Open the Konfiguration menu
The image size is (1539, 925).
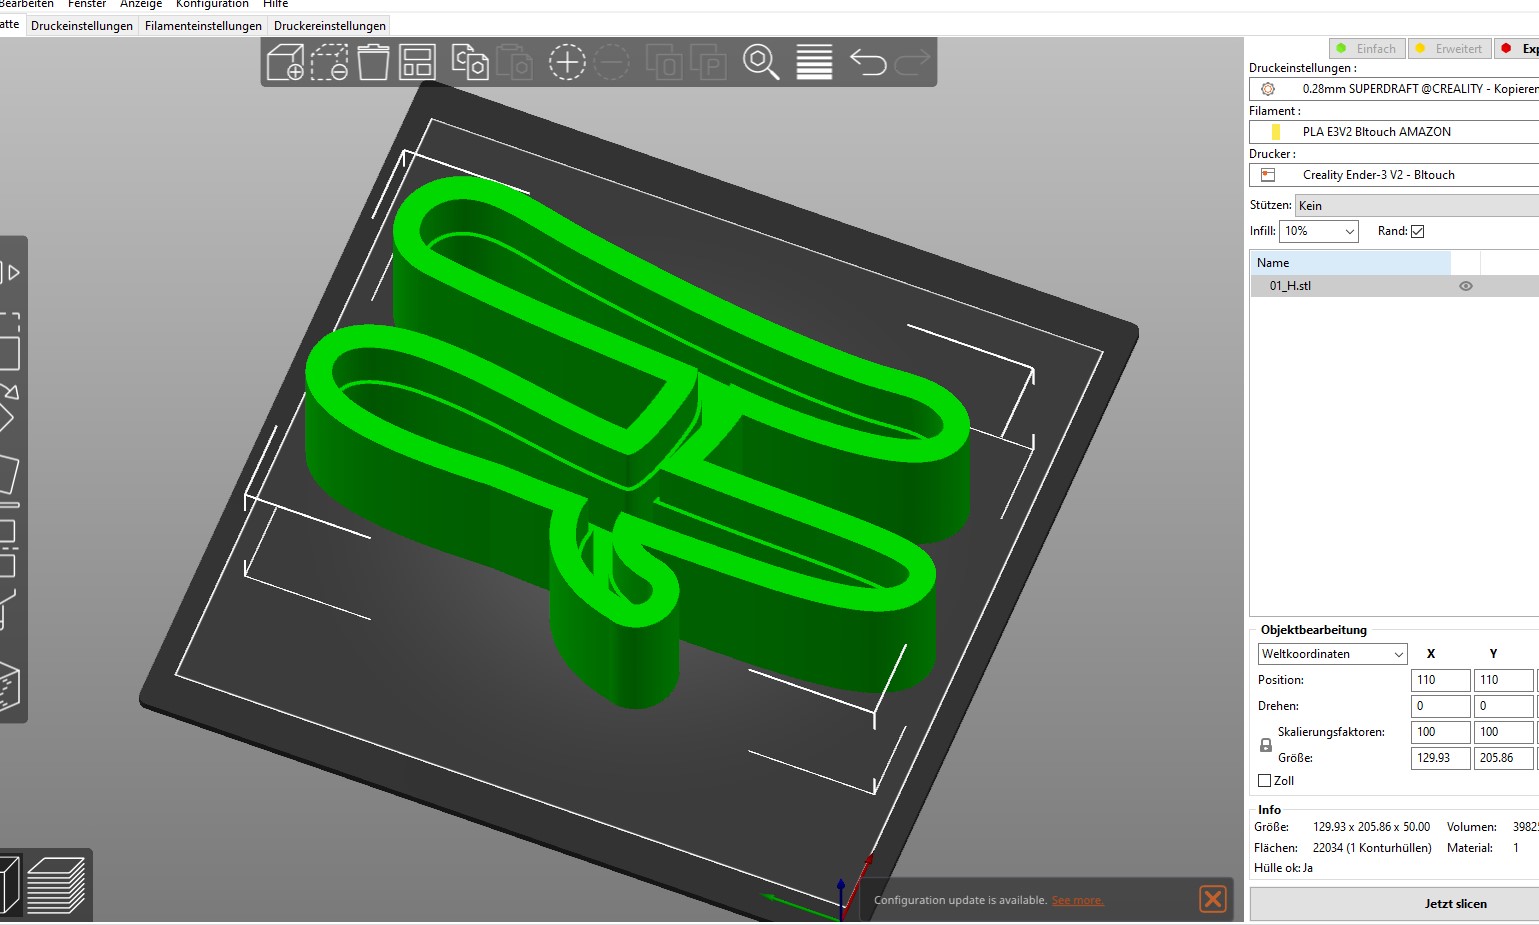coord(212,5)
